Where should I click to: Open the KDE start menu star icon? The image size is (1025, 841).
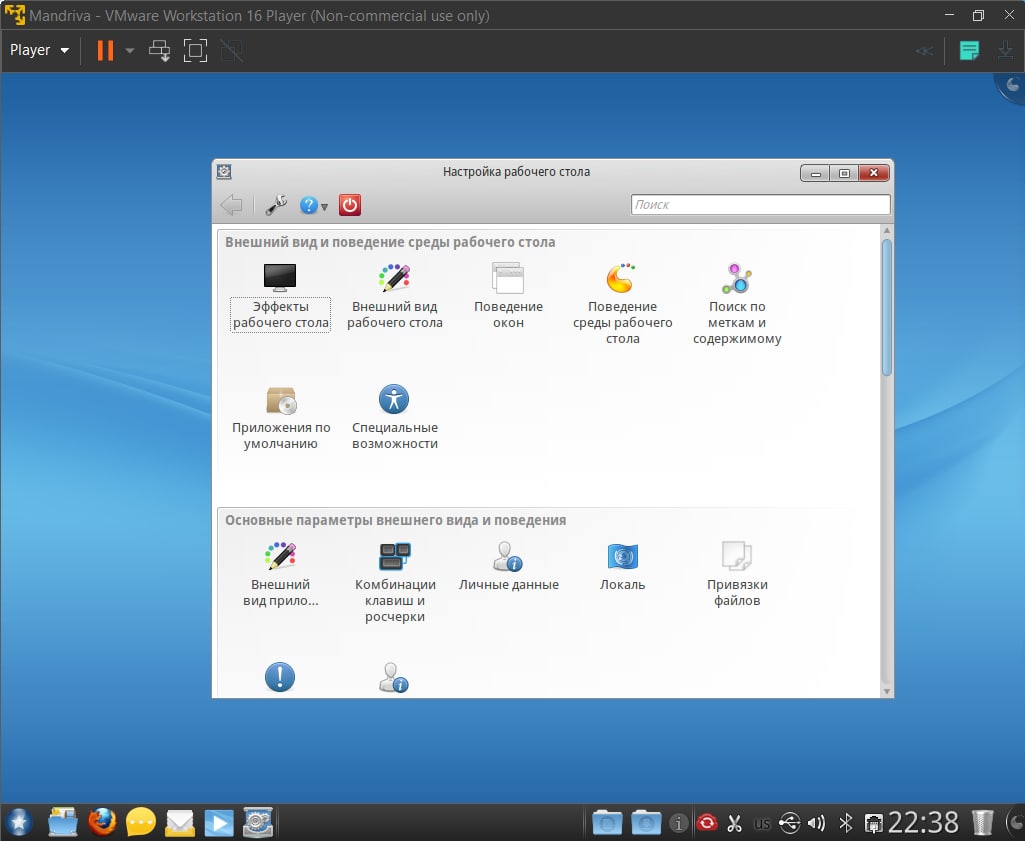pos(18,822)
